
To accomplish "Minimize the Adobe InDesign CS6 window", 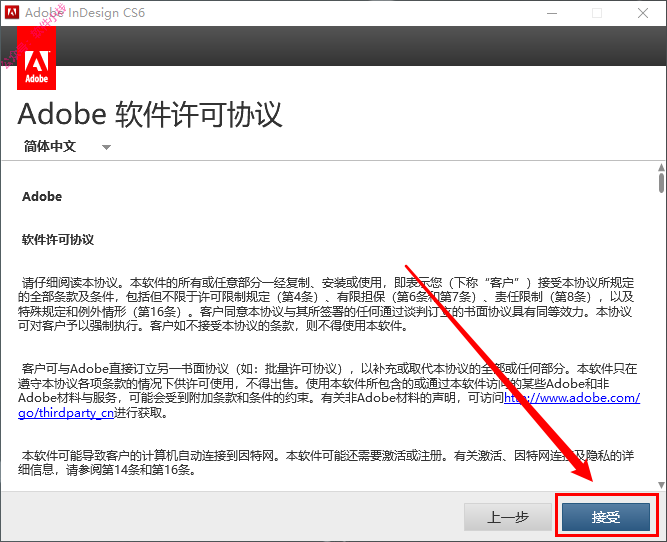I will click(552, 13).
